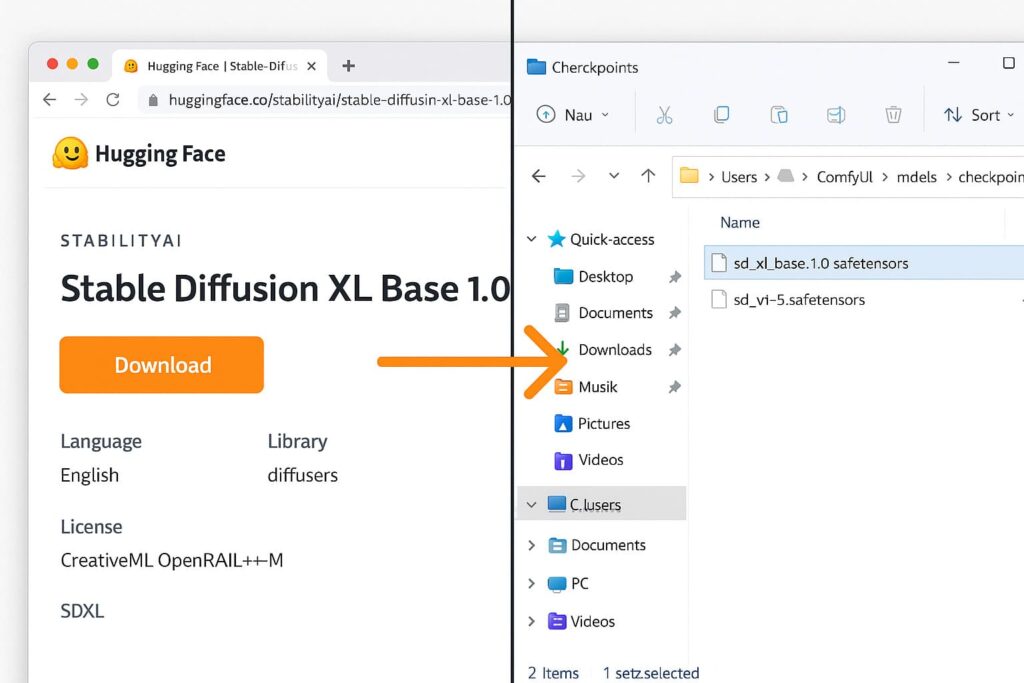The height and width of the screenshot is (683, 1024).
Task: Click the diffusers library value
Action: [x=302, y=475]
